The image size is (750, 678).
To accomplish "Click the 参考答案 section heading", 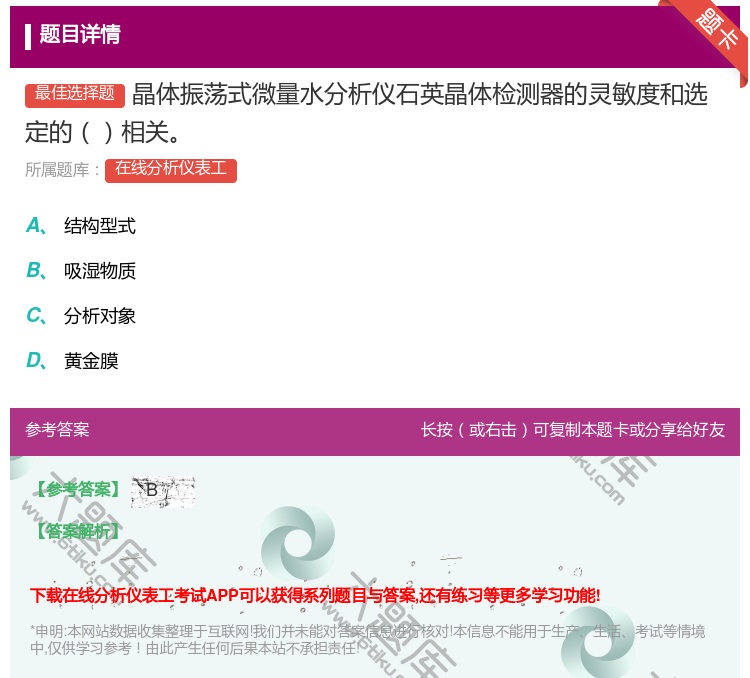I will pyautogui.click(x=57, y=429).
